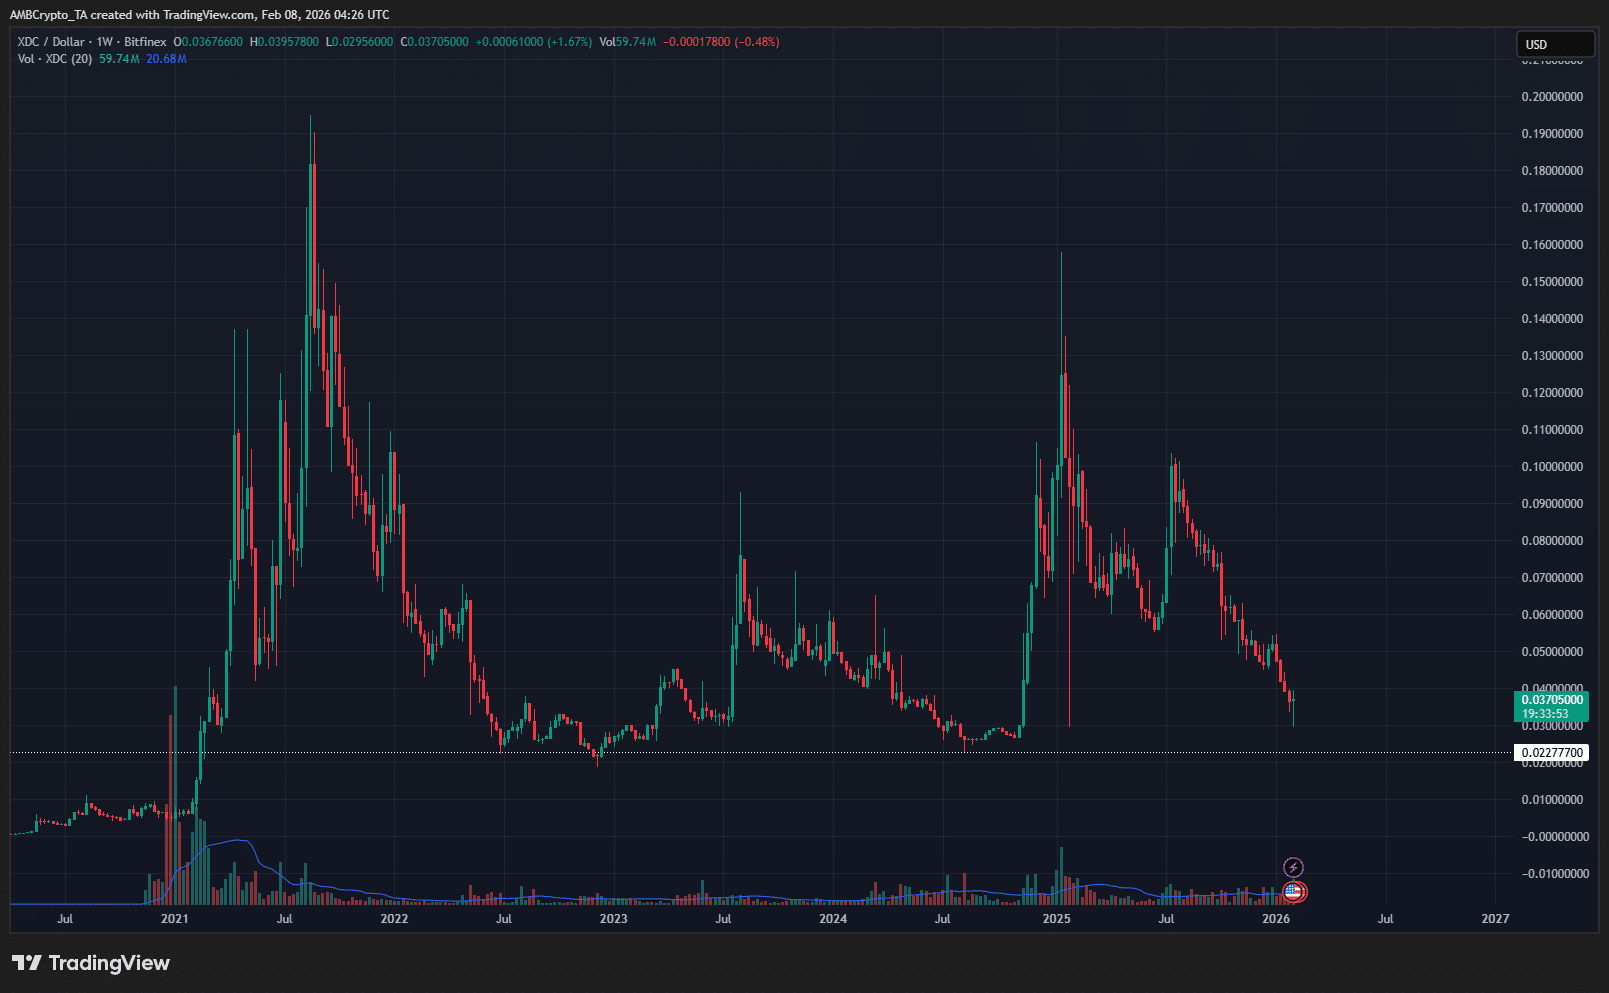Click the 0.10000000 price scale label
This screenshot has height=993, width=1609.
(x=1552, y=467)
